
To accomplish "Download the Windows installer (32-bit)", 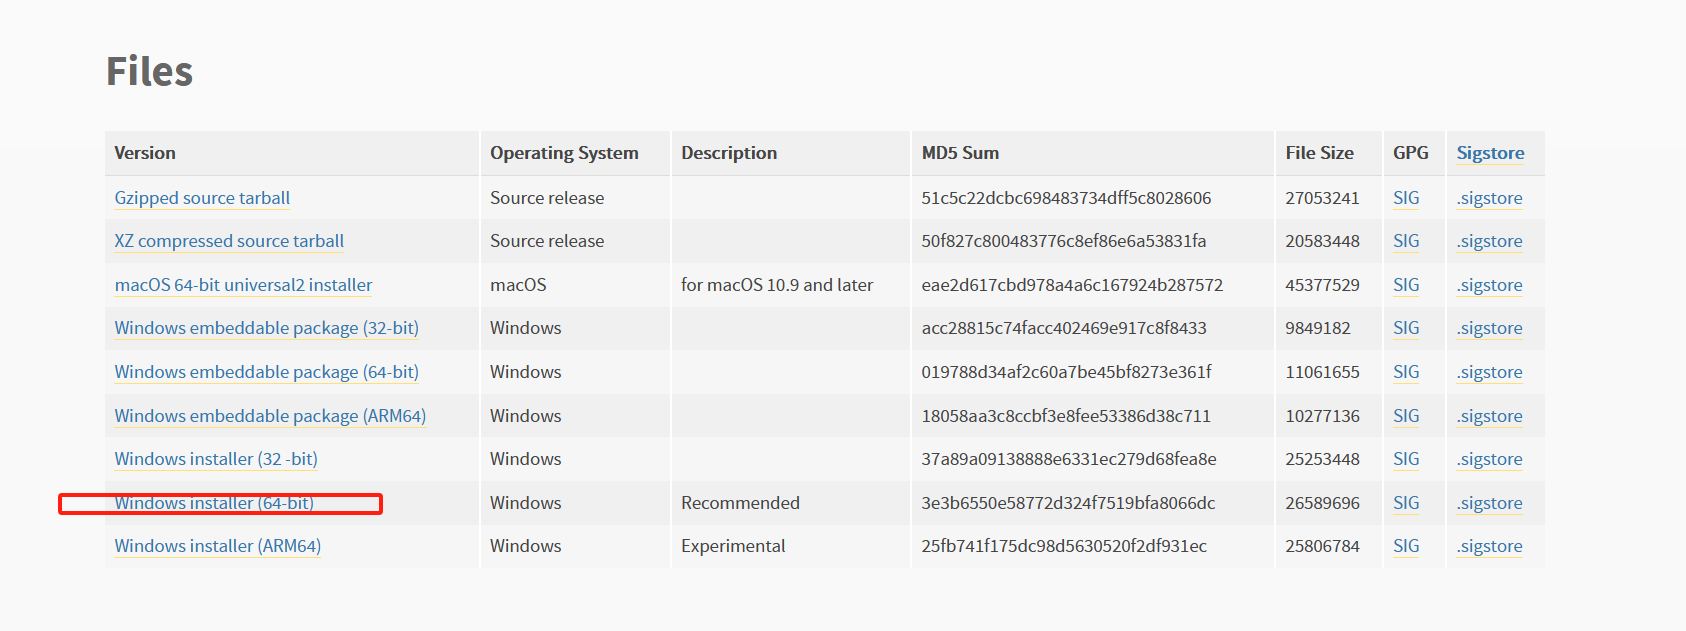I will pos(216,459).
